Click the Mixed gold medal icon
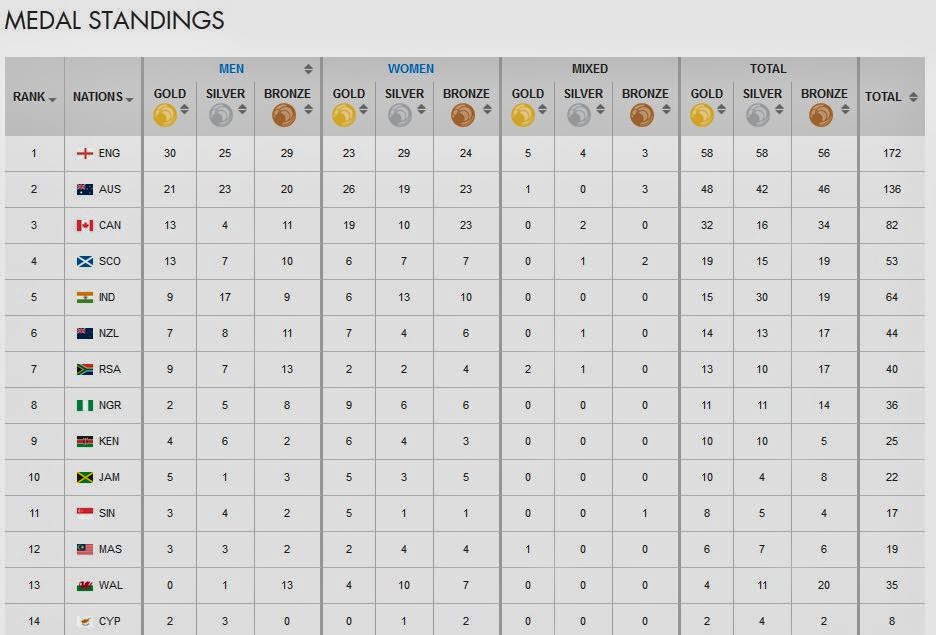Screen dimensions: 936x635 pos(523,115)
